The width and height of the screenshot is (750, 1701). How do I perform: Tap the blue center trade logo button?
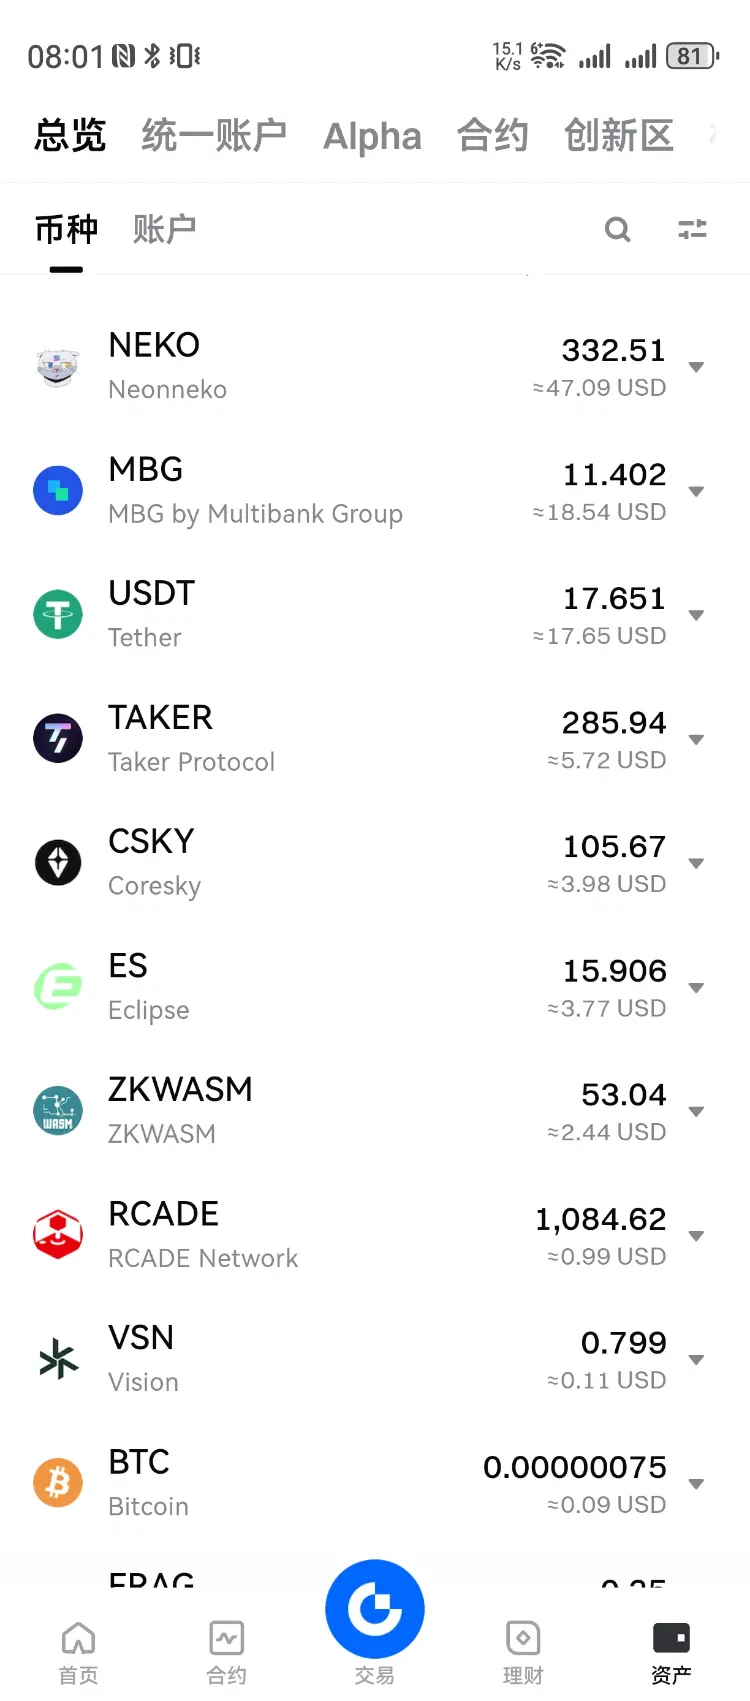[x=375, y=1609]
